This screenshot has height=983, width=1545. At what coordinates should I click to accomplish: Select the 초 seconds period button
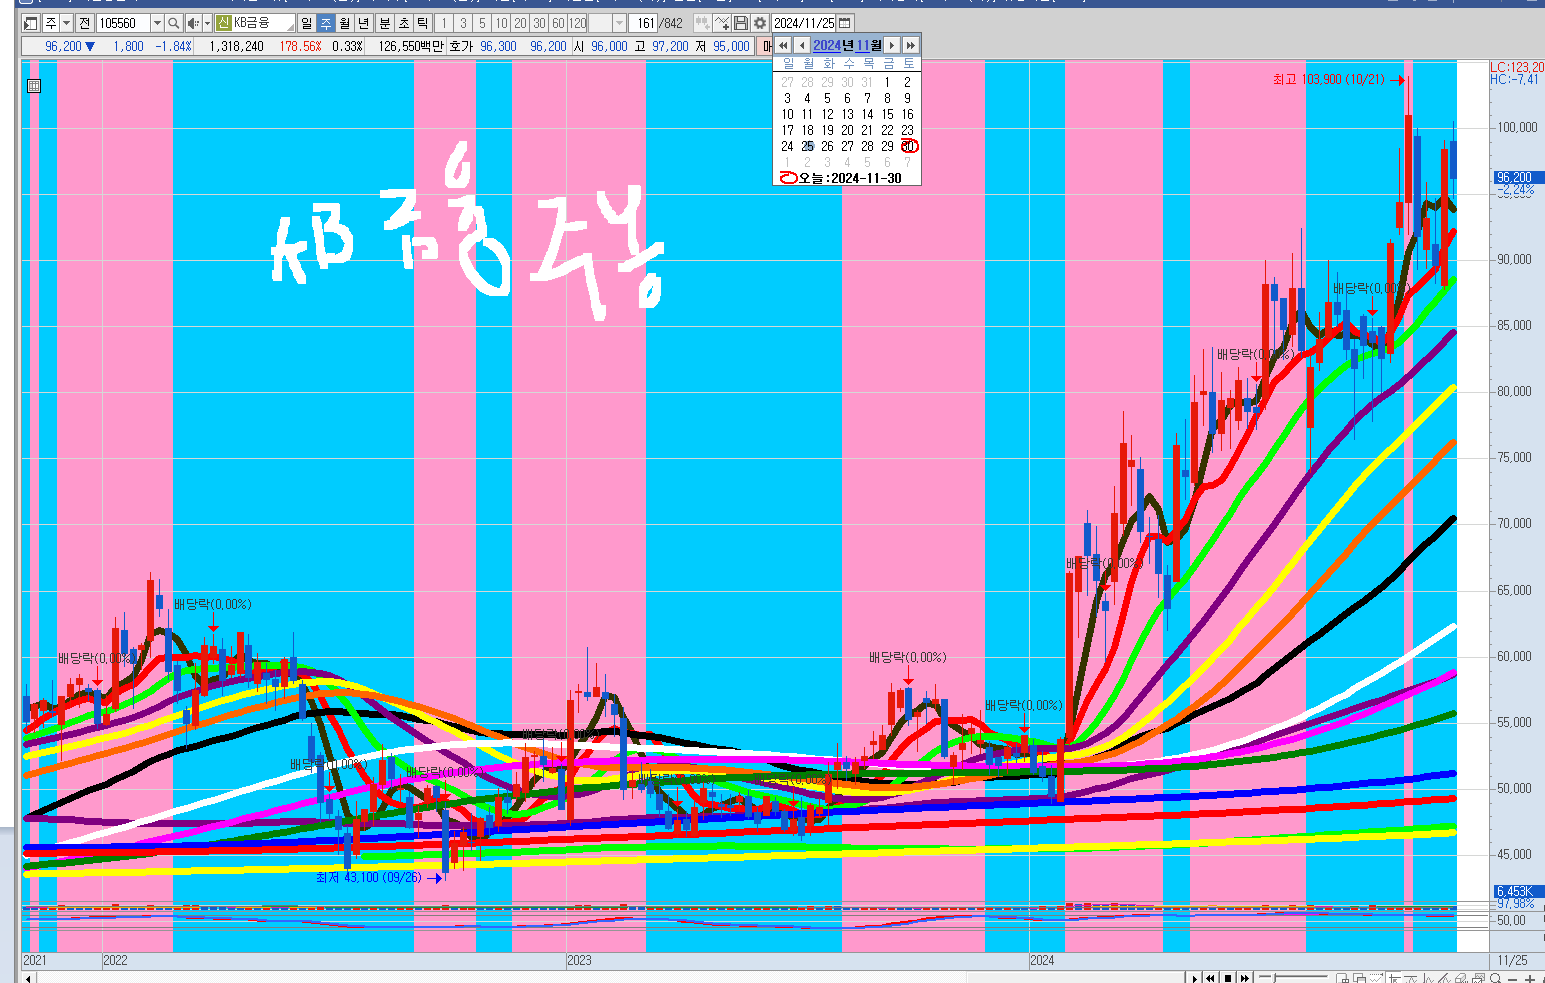403,23
